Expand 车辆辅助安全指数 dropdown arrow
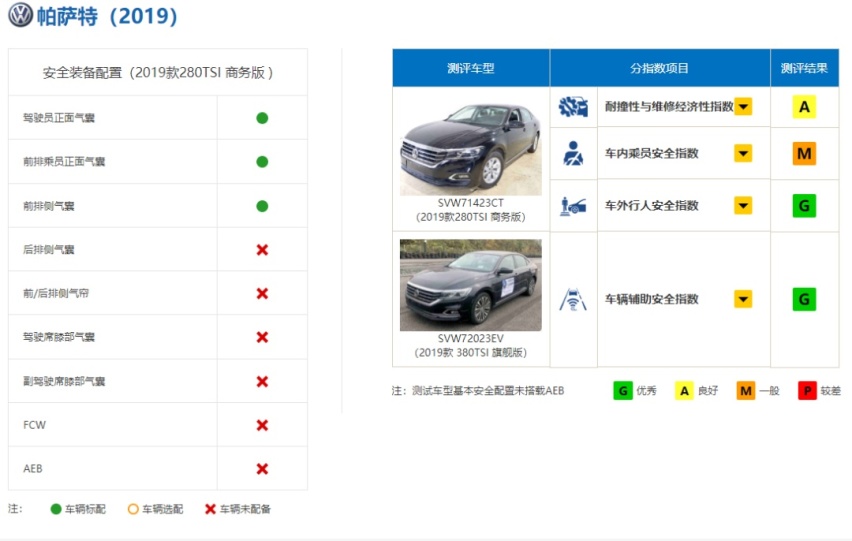Screen dimensions: 852x541 [x=743, y=299]
